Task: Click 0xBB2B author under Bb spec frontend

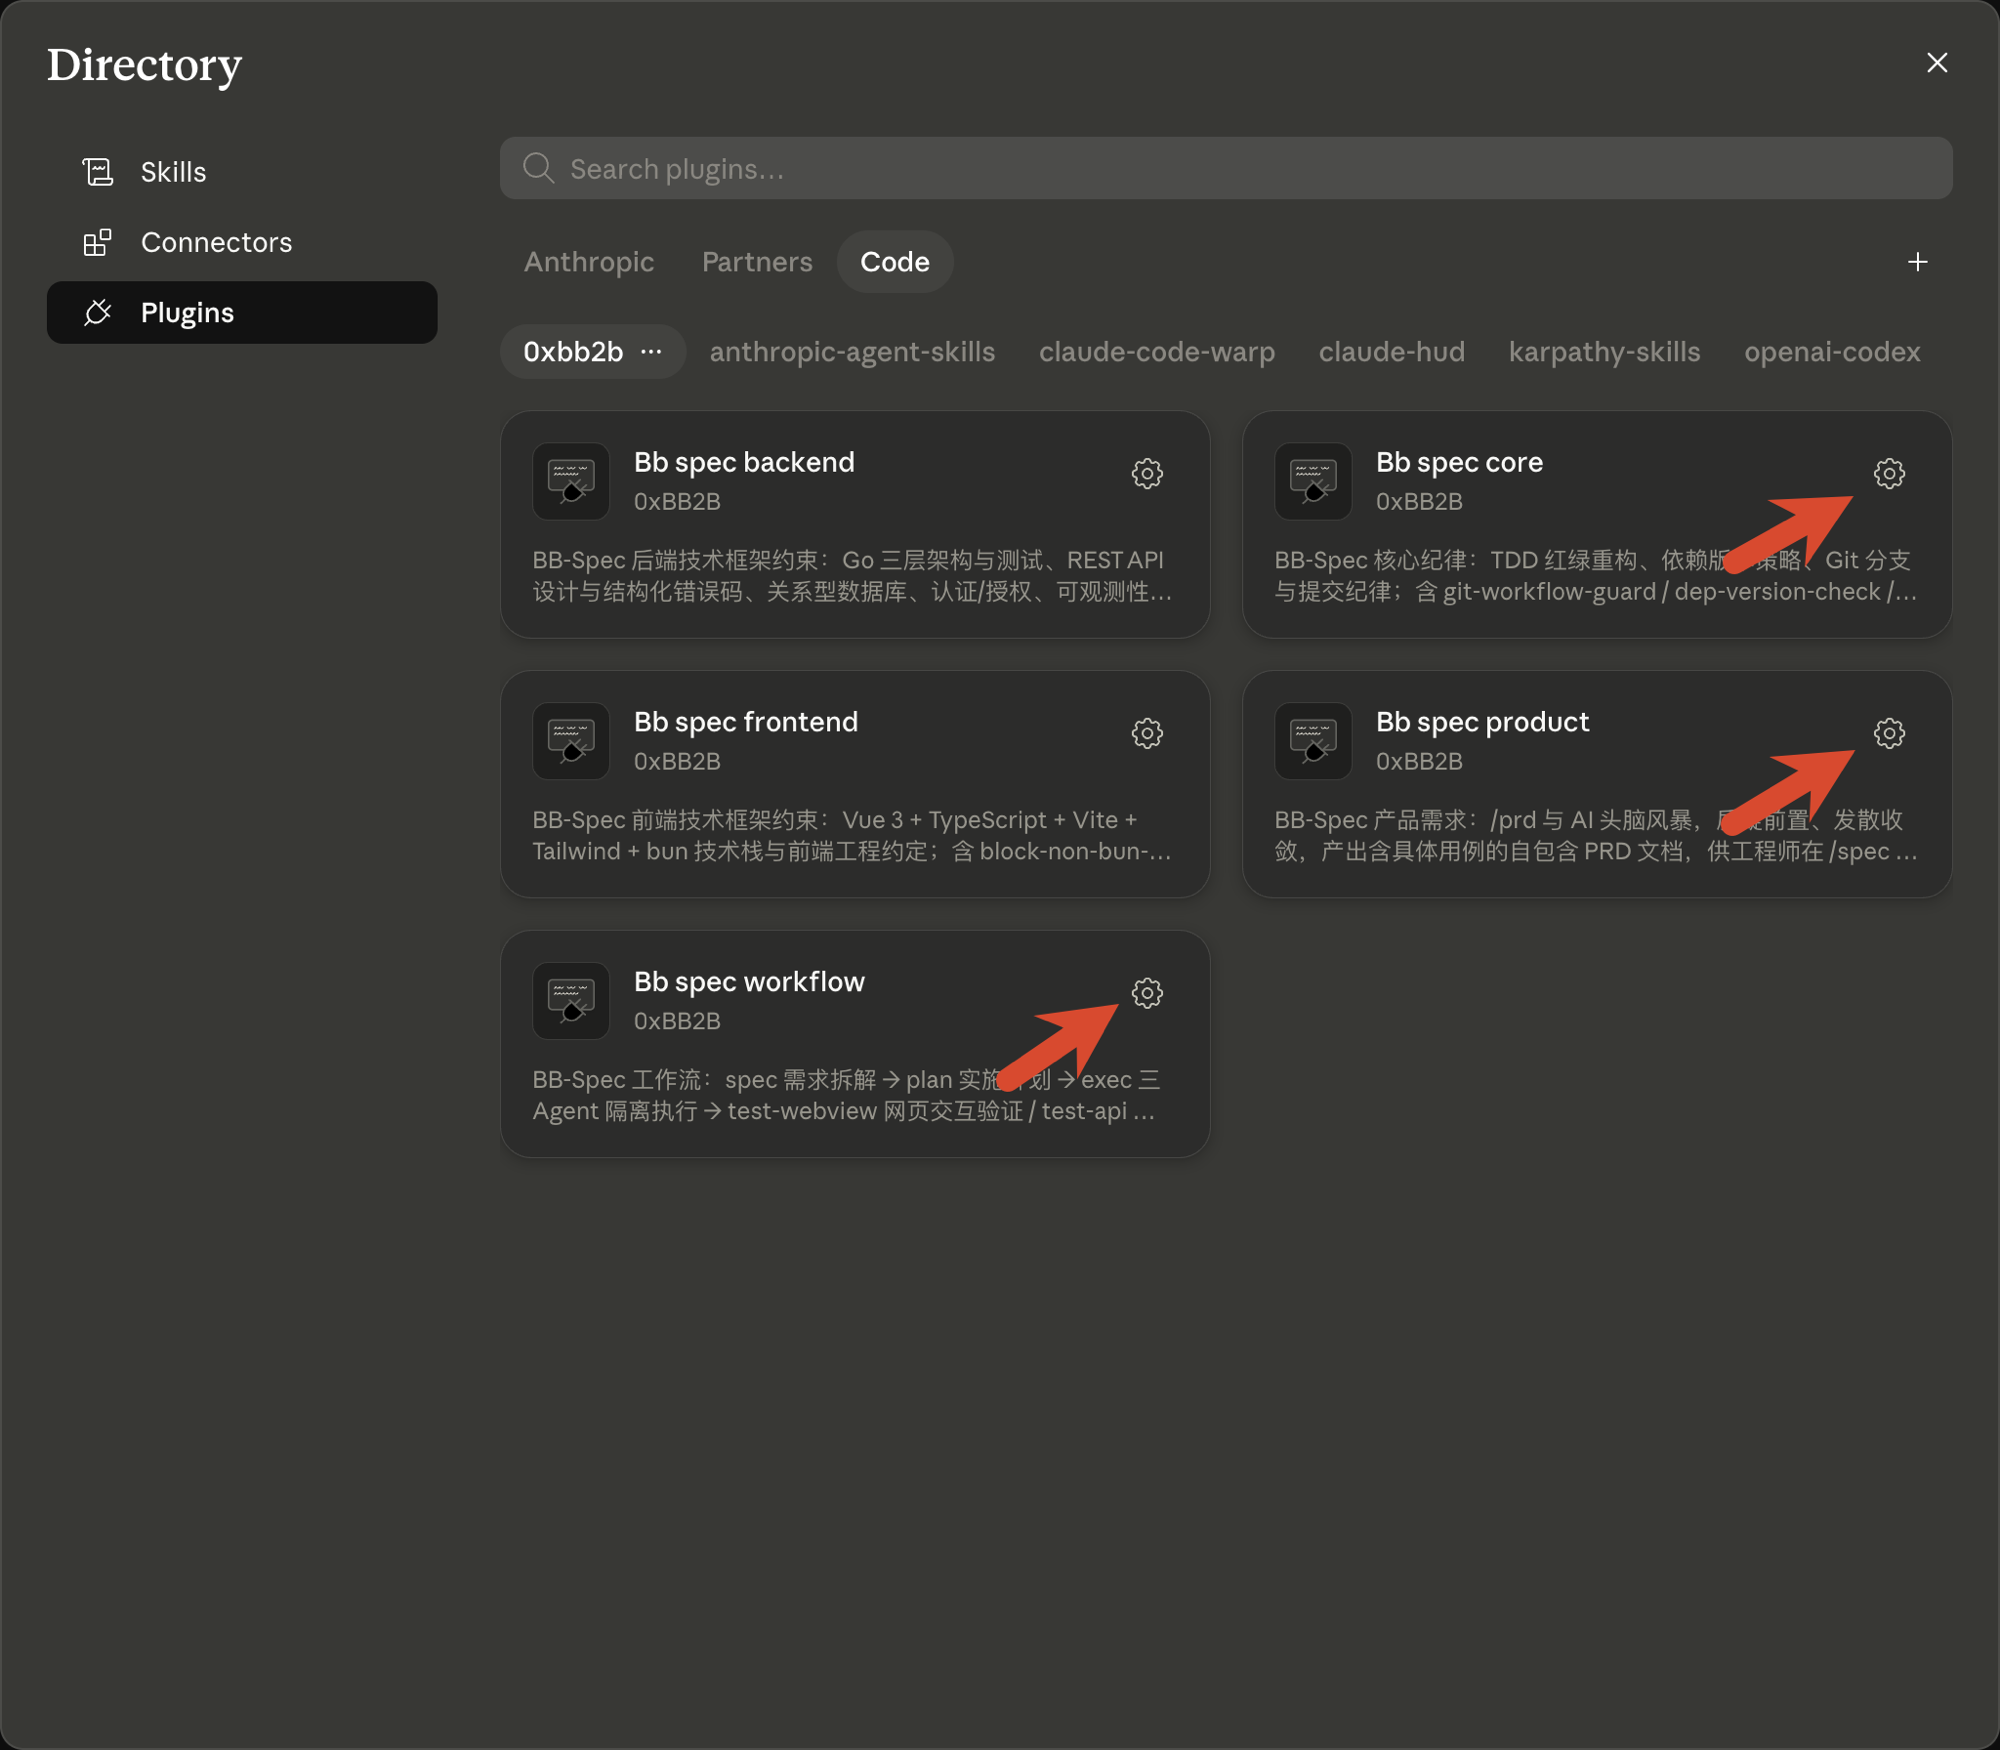Action: [677, 762]
